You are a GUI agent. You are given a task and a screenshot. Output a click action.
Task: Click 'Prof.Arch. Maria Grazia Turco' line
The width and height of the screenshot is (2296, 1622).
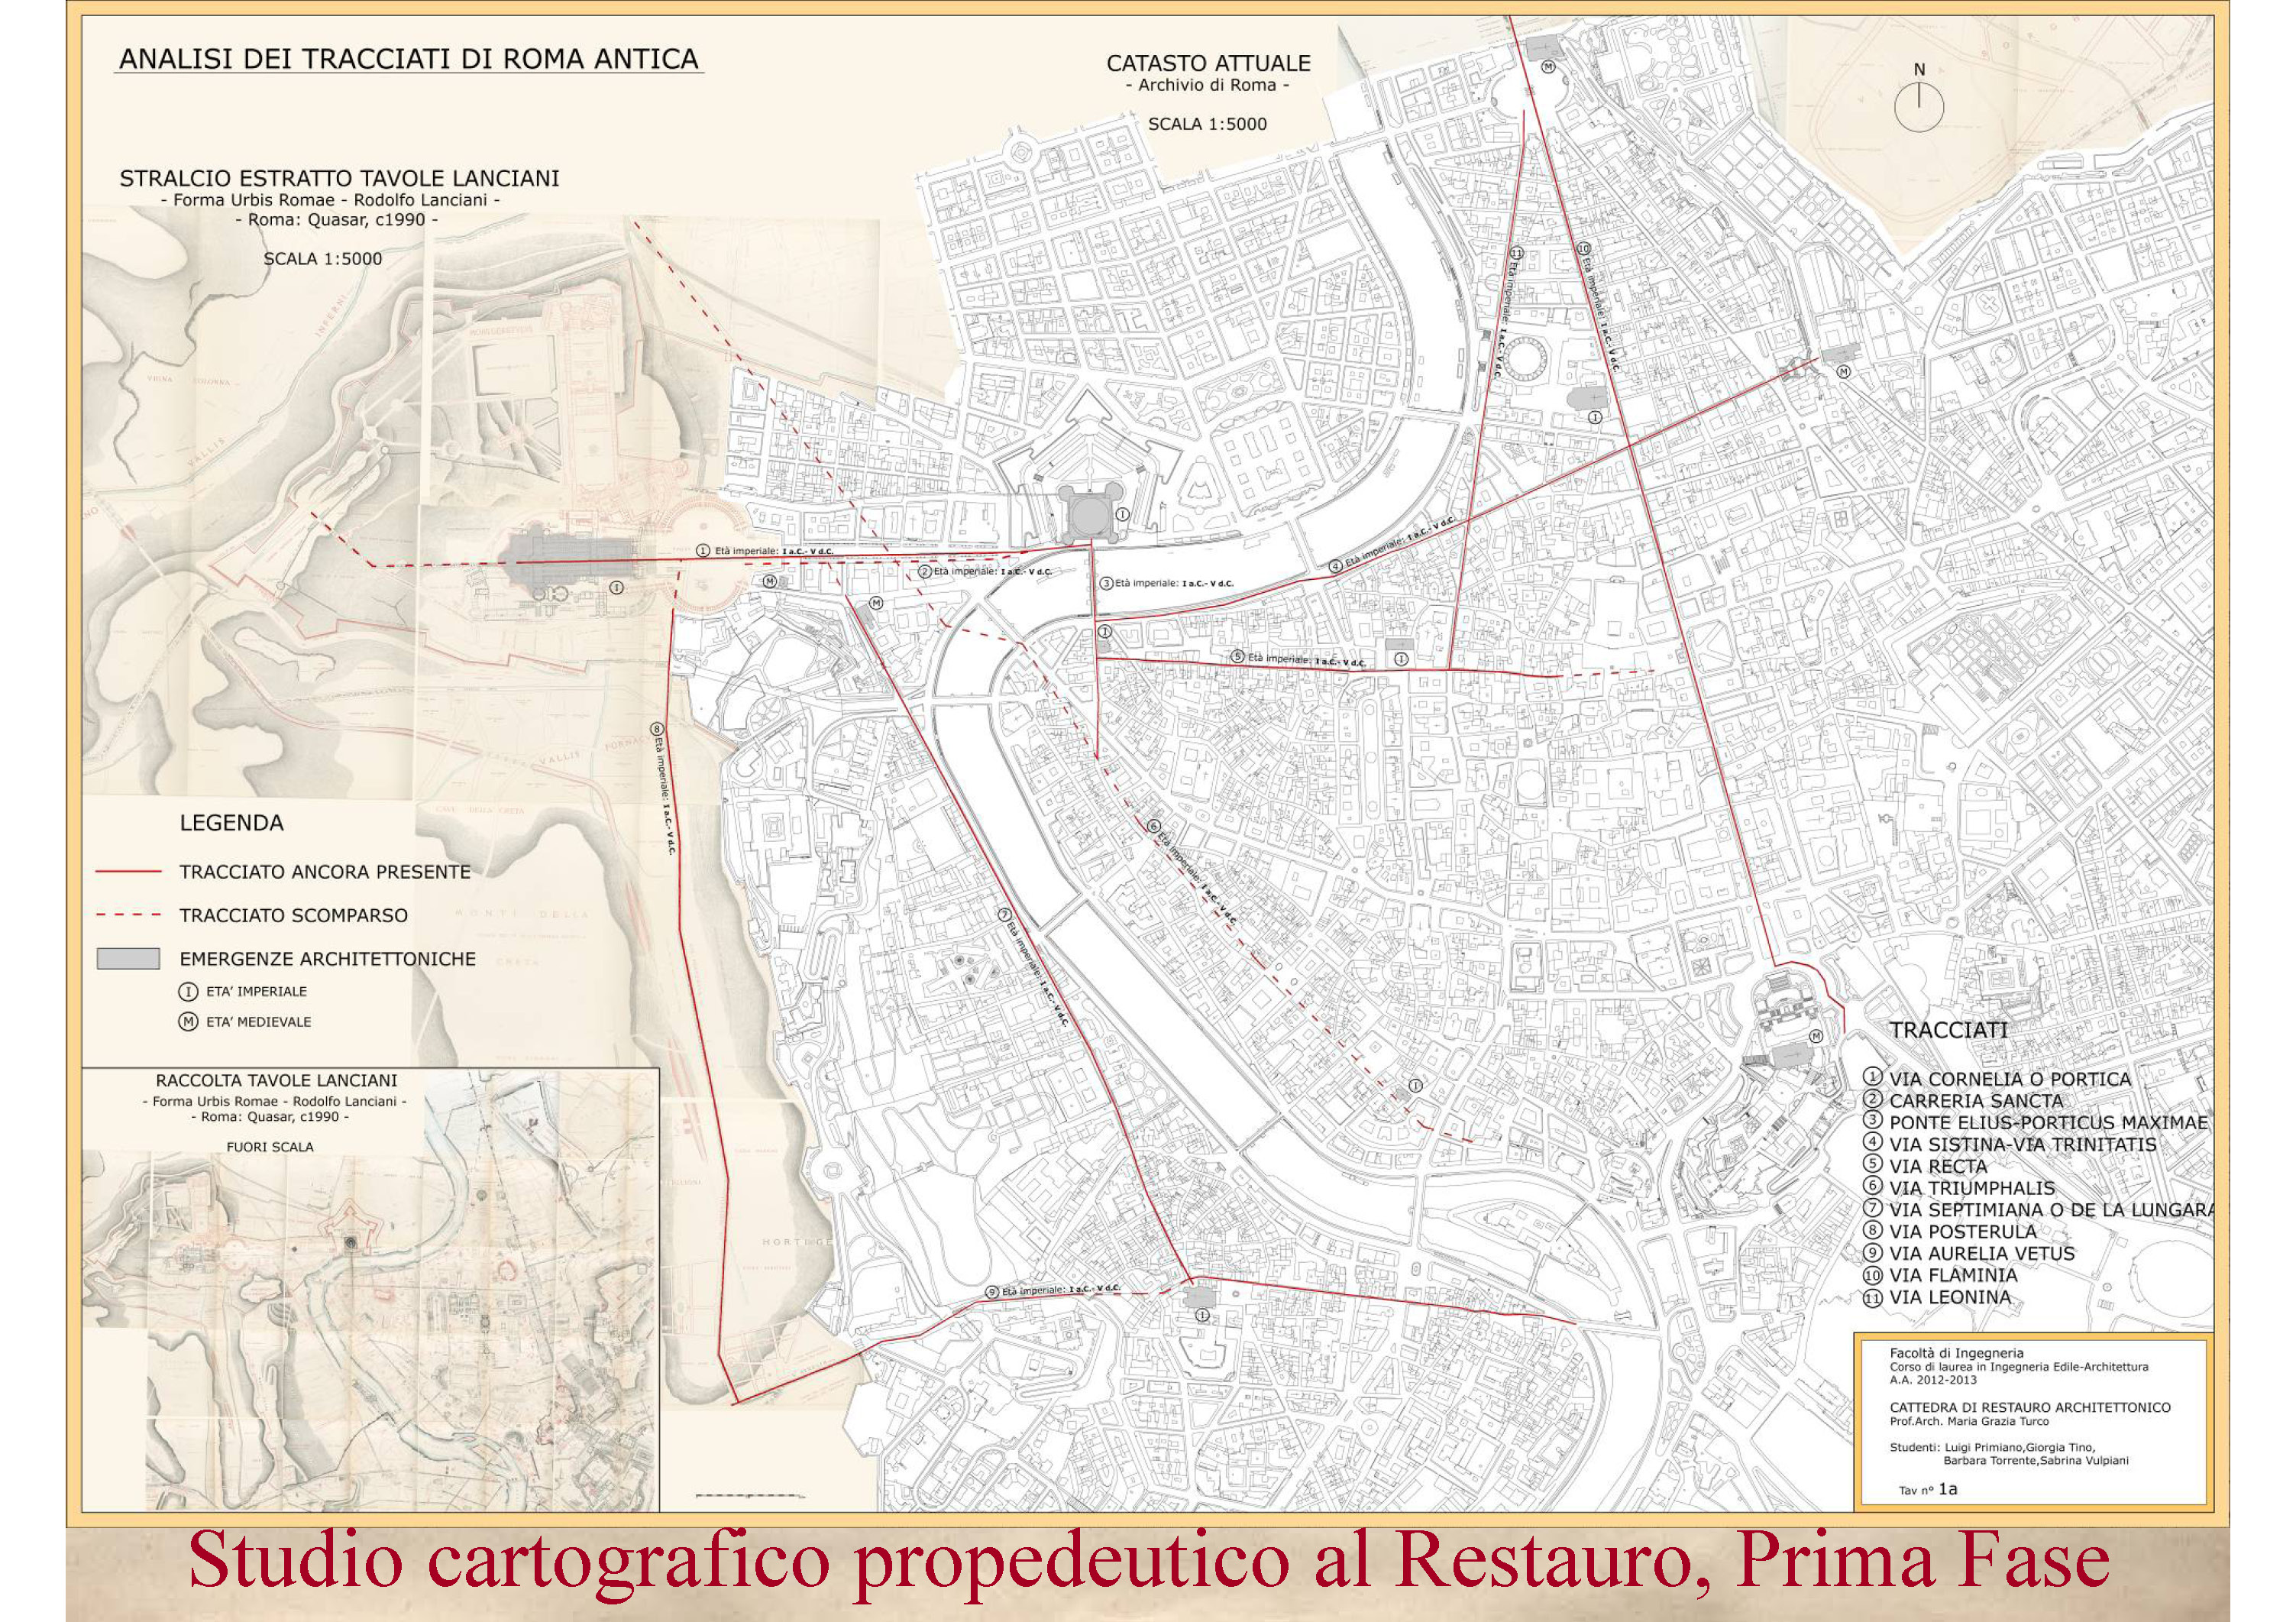1969,1421
